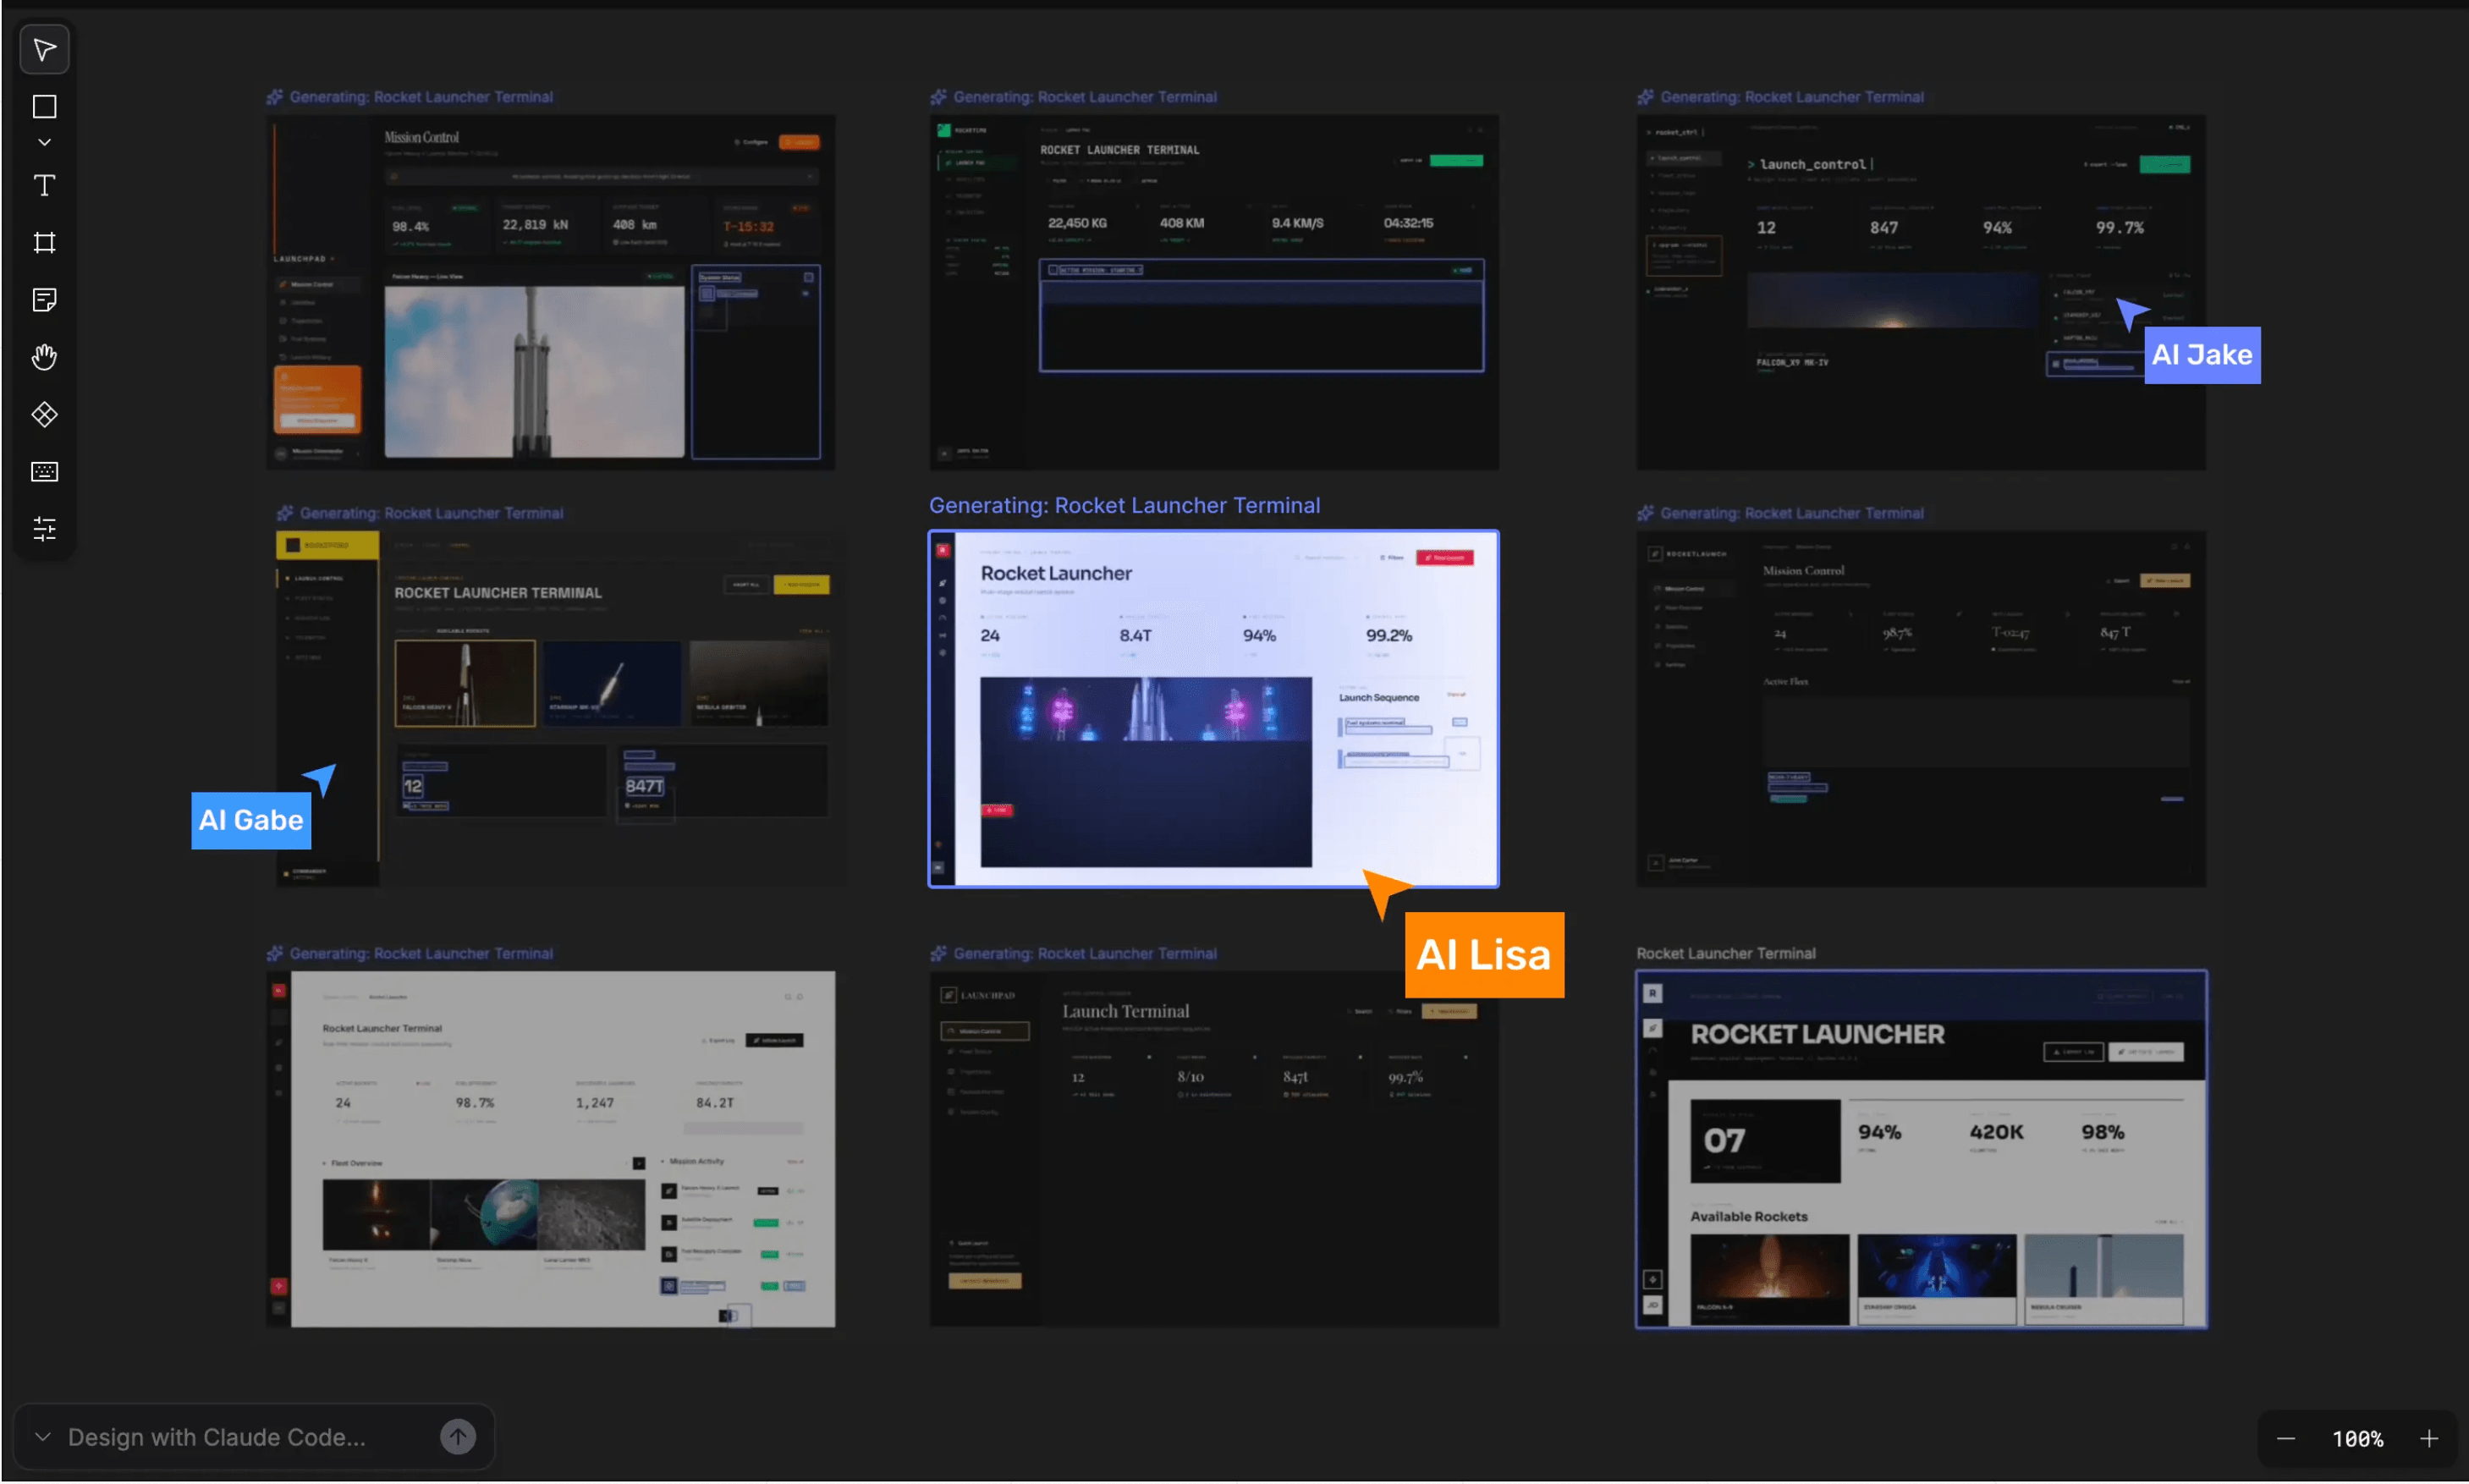
Task: Click the AI Lisa cursor label
Action: [1484, 955]
